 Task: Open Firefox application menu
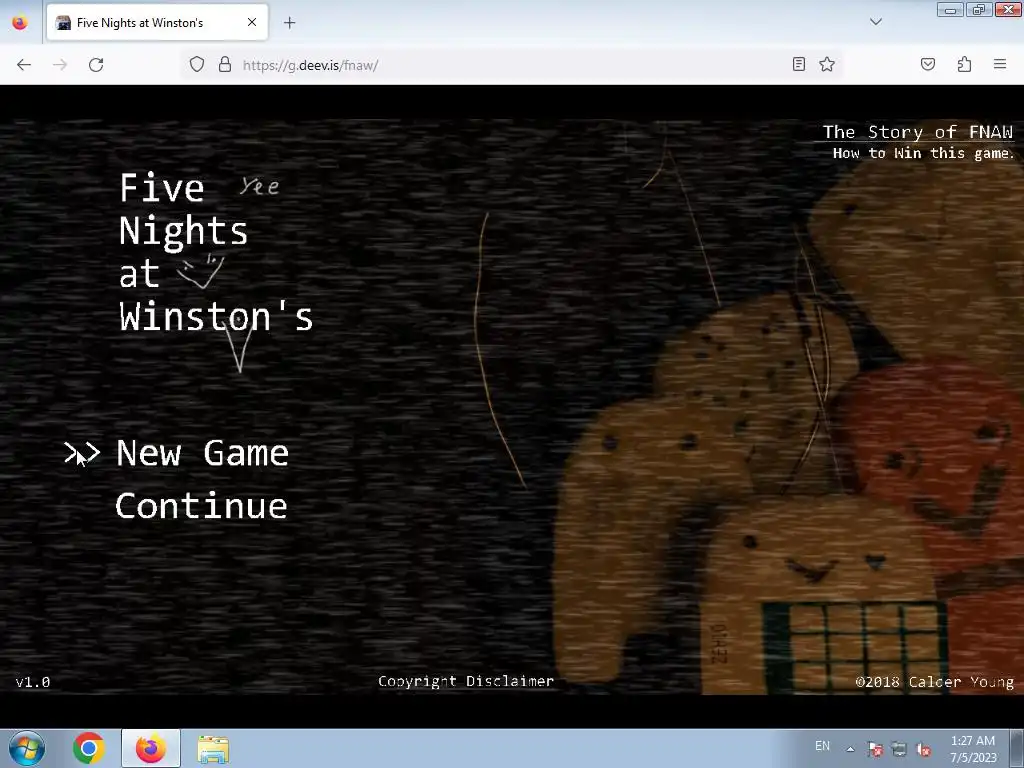point(1000,64)
